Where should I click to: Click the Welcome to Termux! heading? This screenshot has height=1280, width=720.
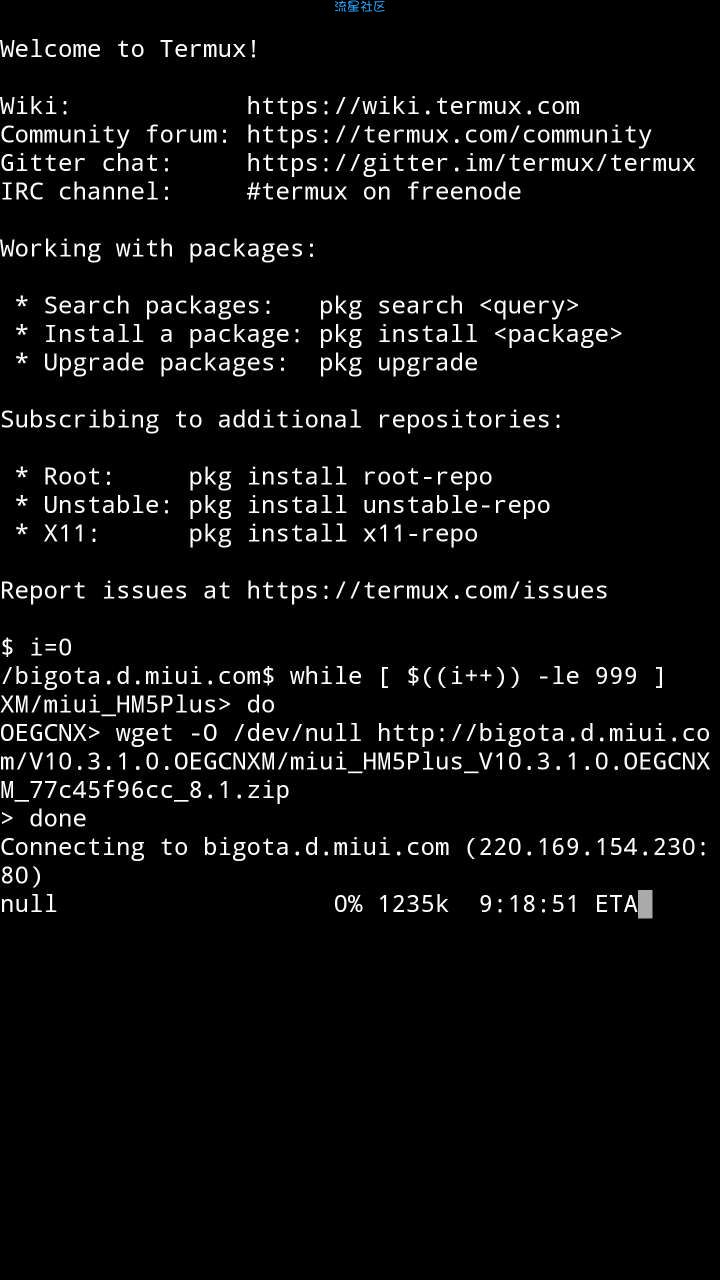130,49
